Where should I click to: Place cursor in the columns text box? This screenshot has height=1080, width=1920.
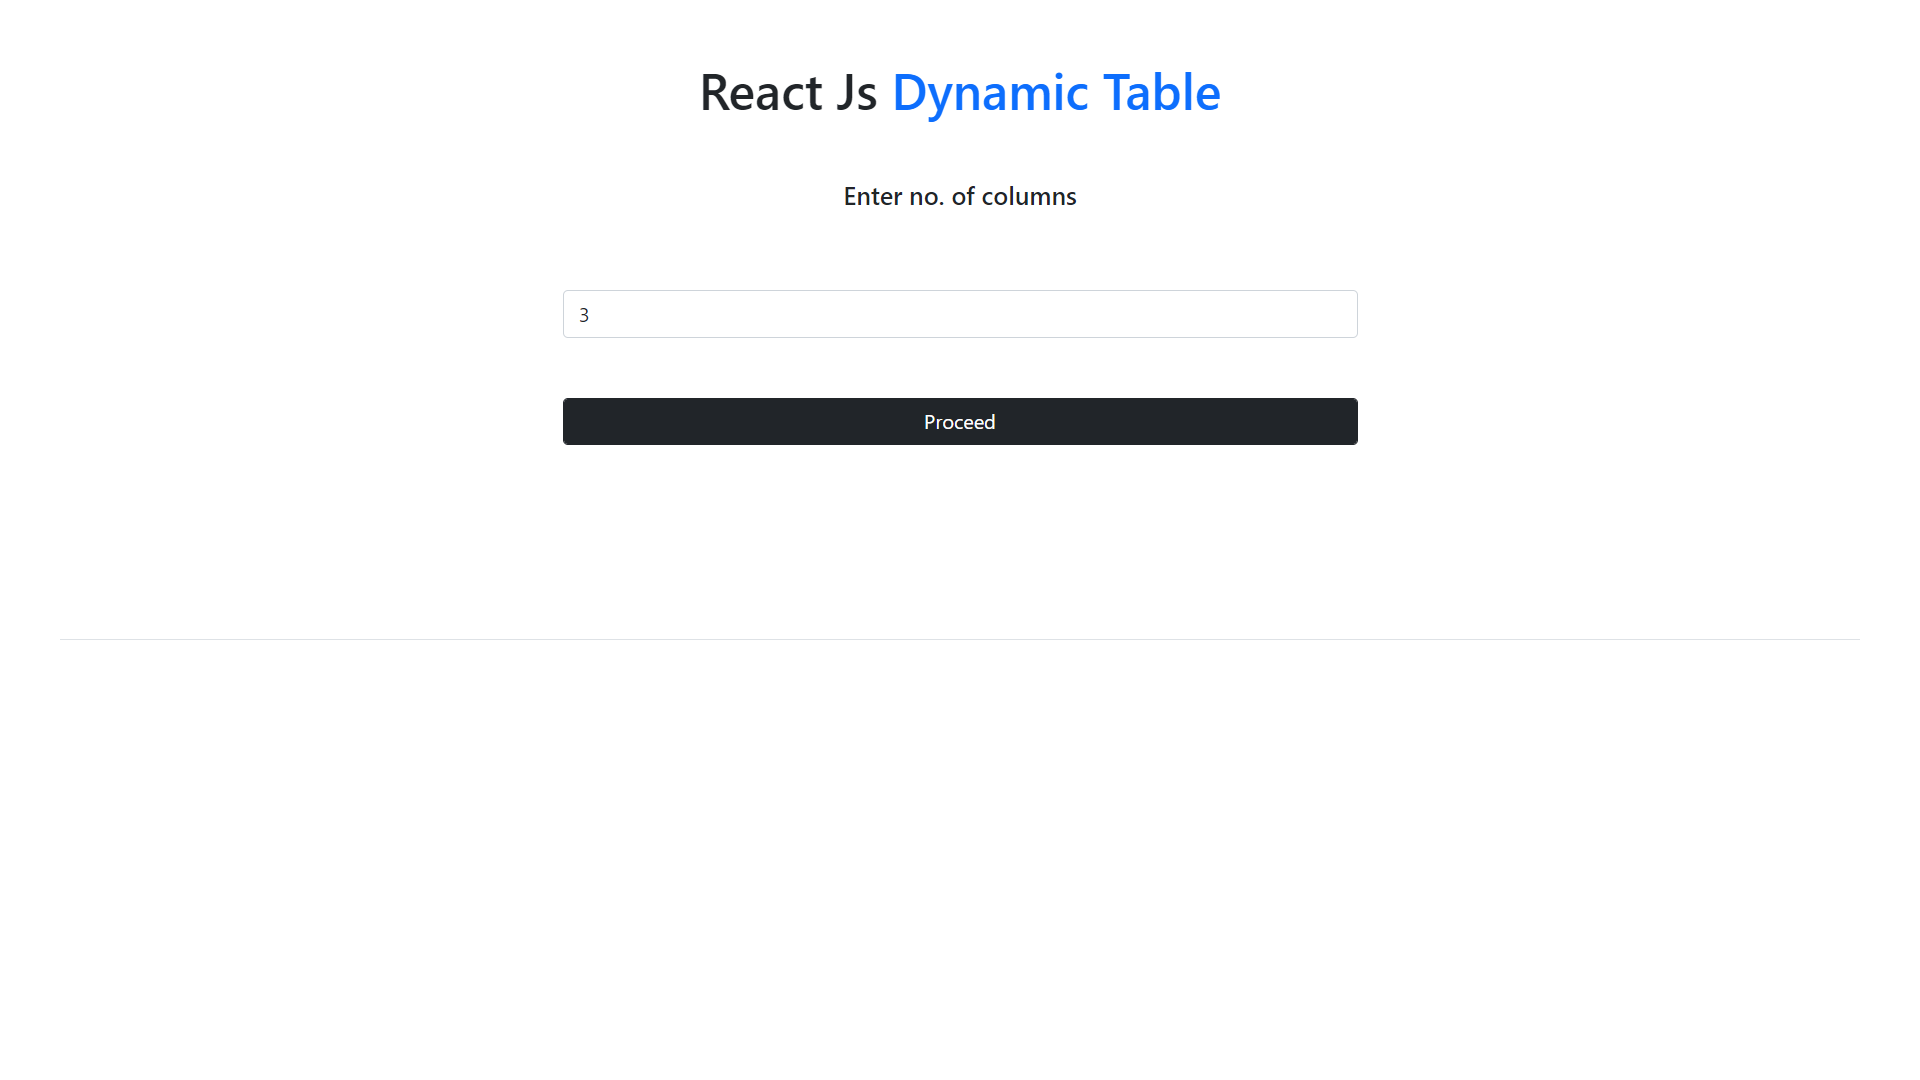coord(900,314)
